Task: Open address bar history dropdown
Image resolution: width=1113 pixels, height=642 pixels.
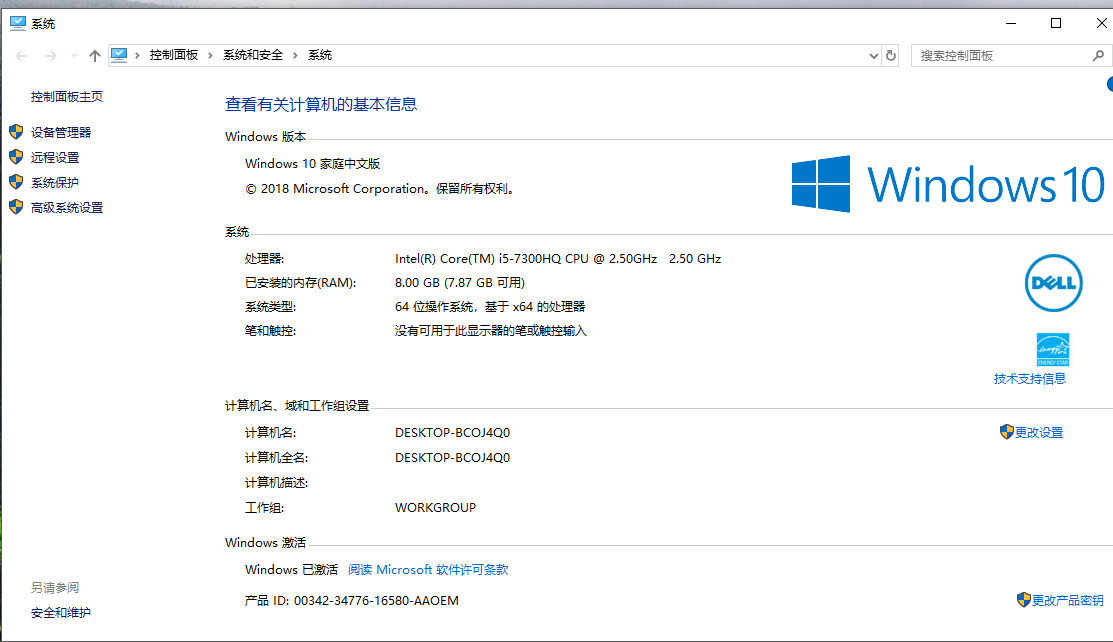Action: 874,55
